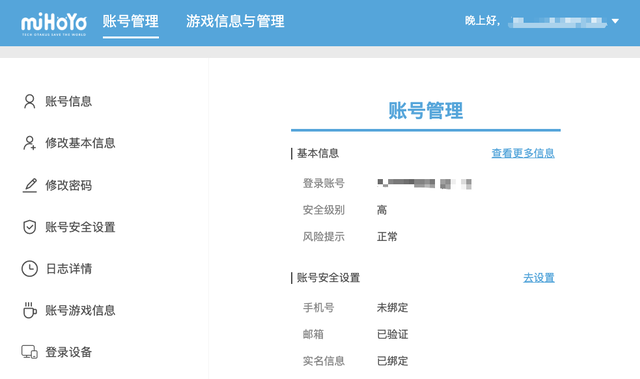Click the blurred login account value
The width and height of the screenshot is (640, 379).
[x=424, y=184]
